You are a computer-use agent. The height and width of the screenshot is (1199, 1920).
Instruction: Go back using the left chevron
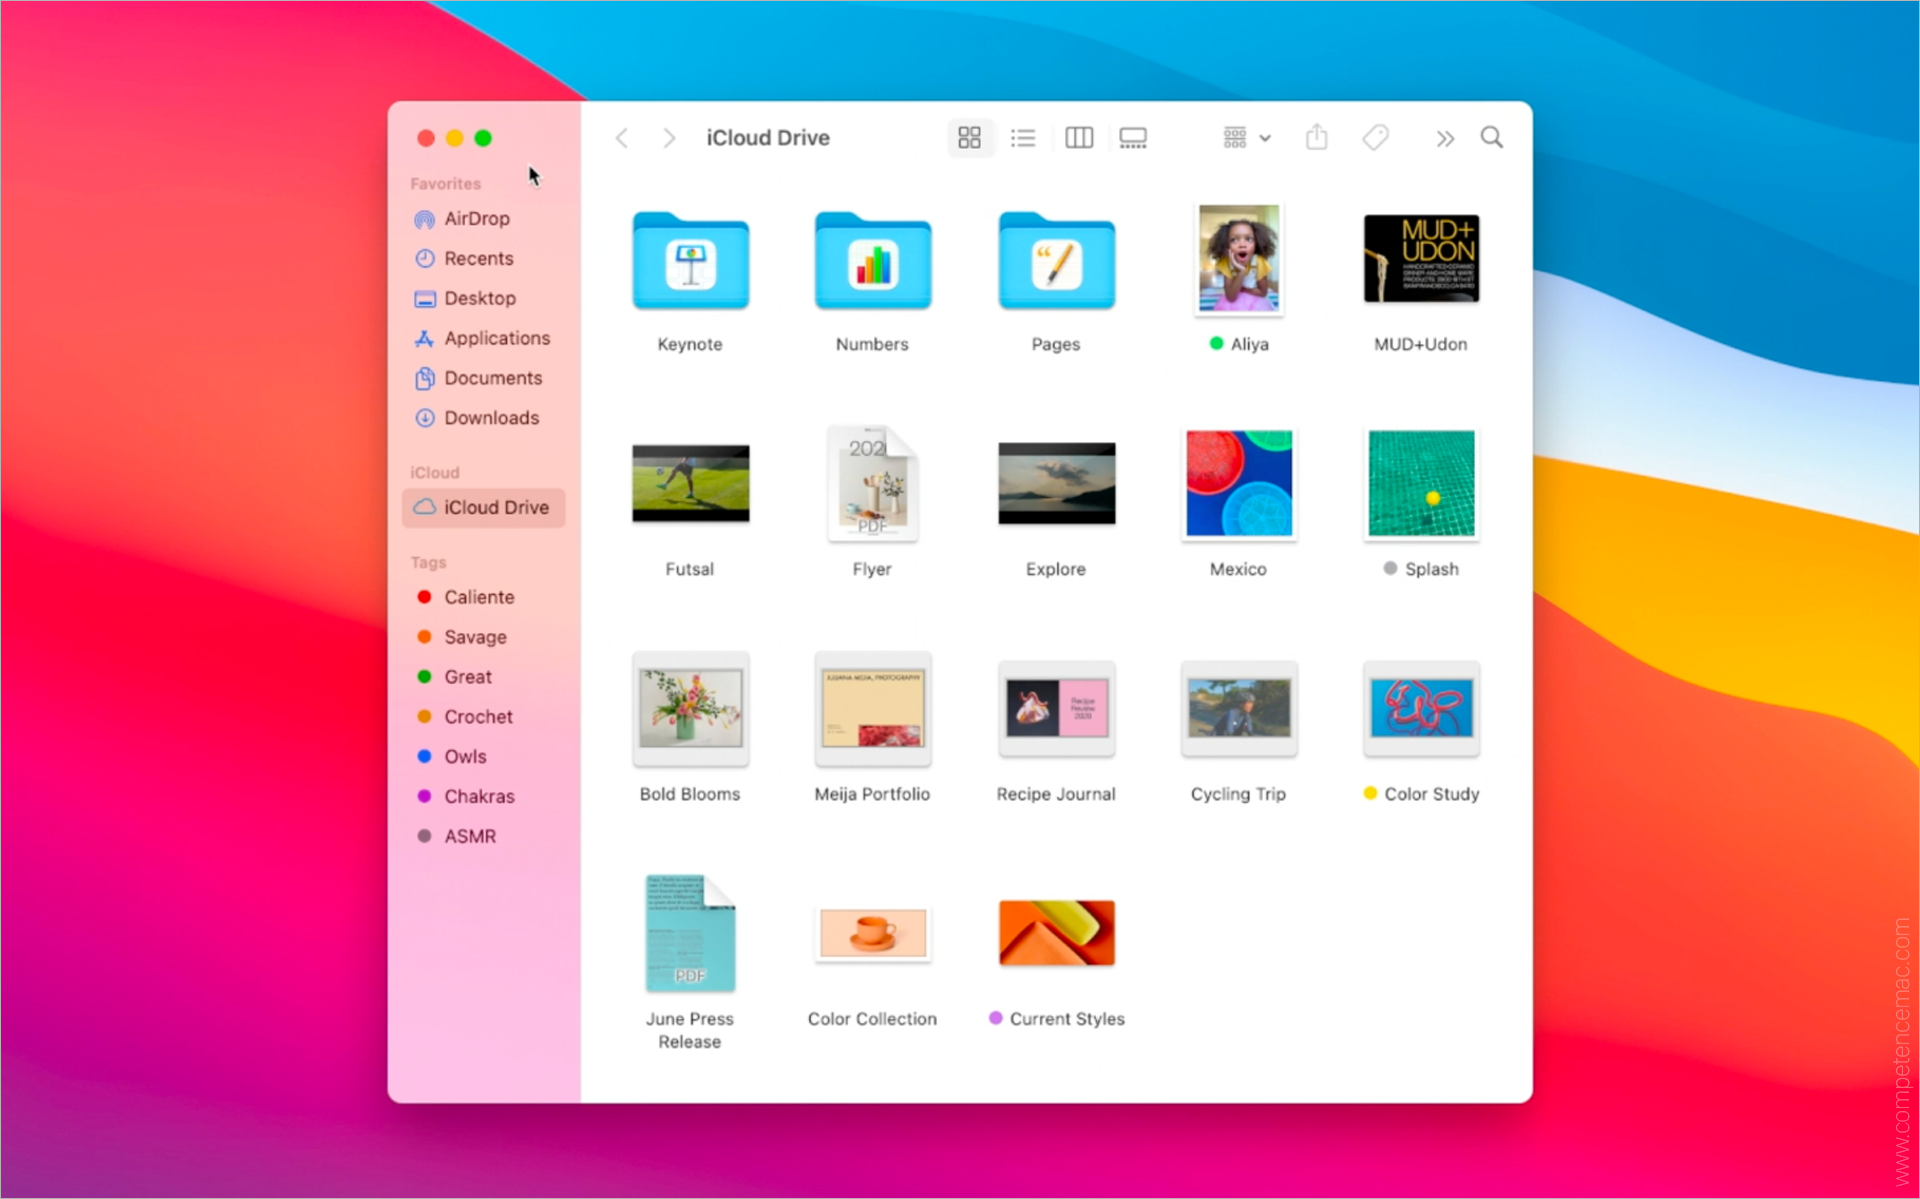click(622, 138)
